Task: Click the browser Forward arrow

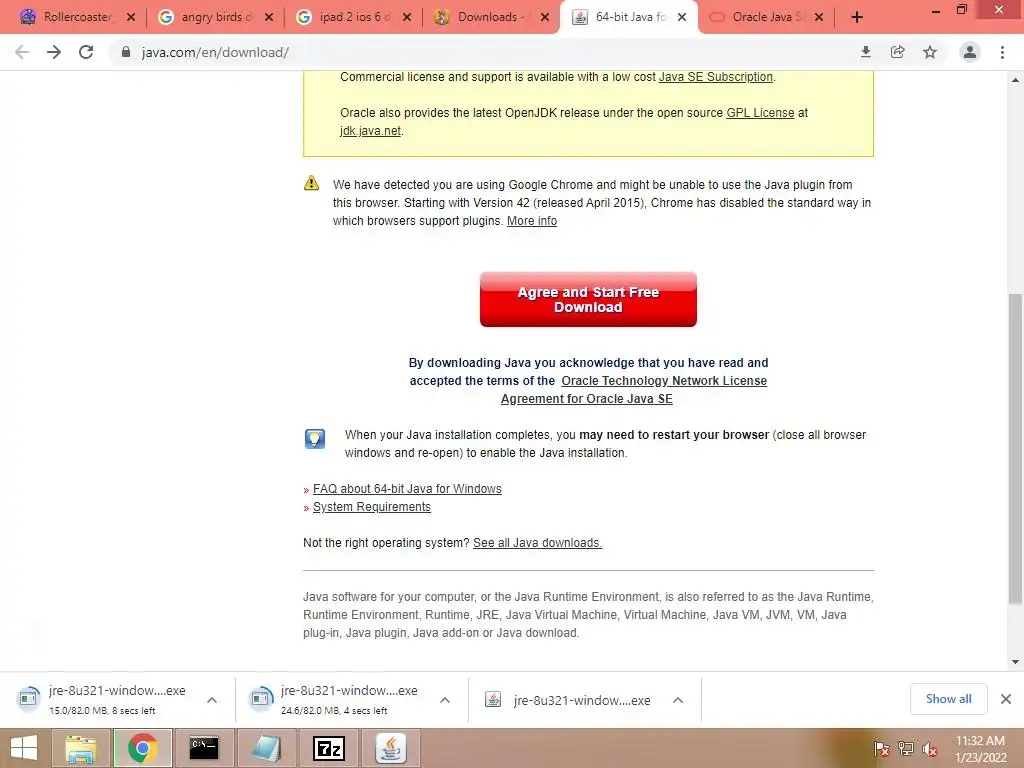Action: [54, 52]
